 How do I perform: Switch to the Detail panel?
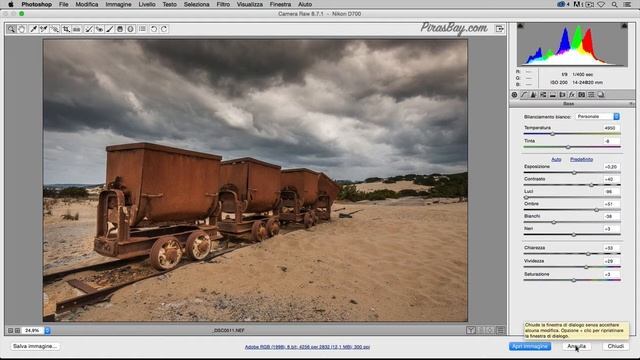[x=533, y=95]
